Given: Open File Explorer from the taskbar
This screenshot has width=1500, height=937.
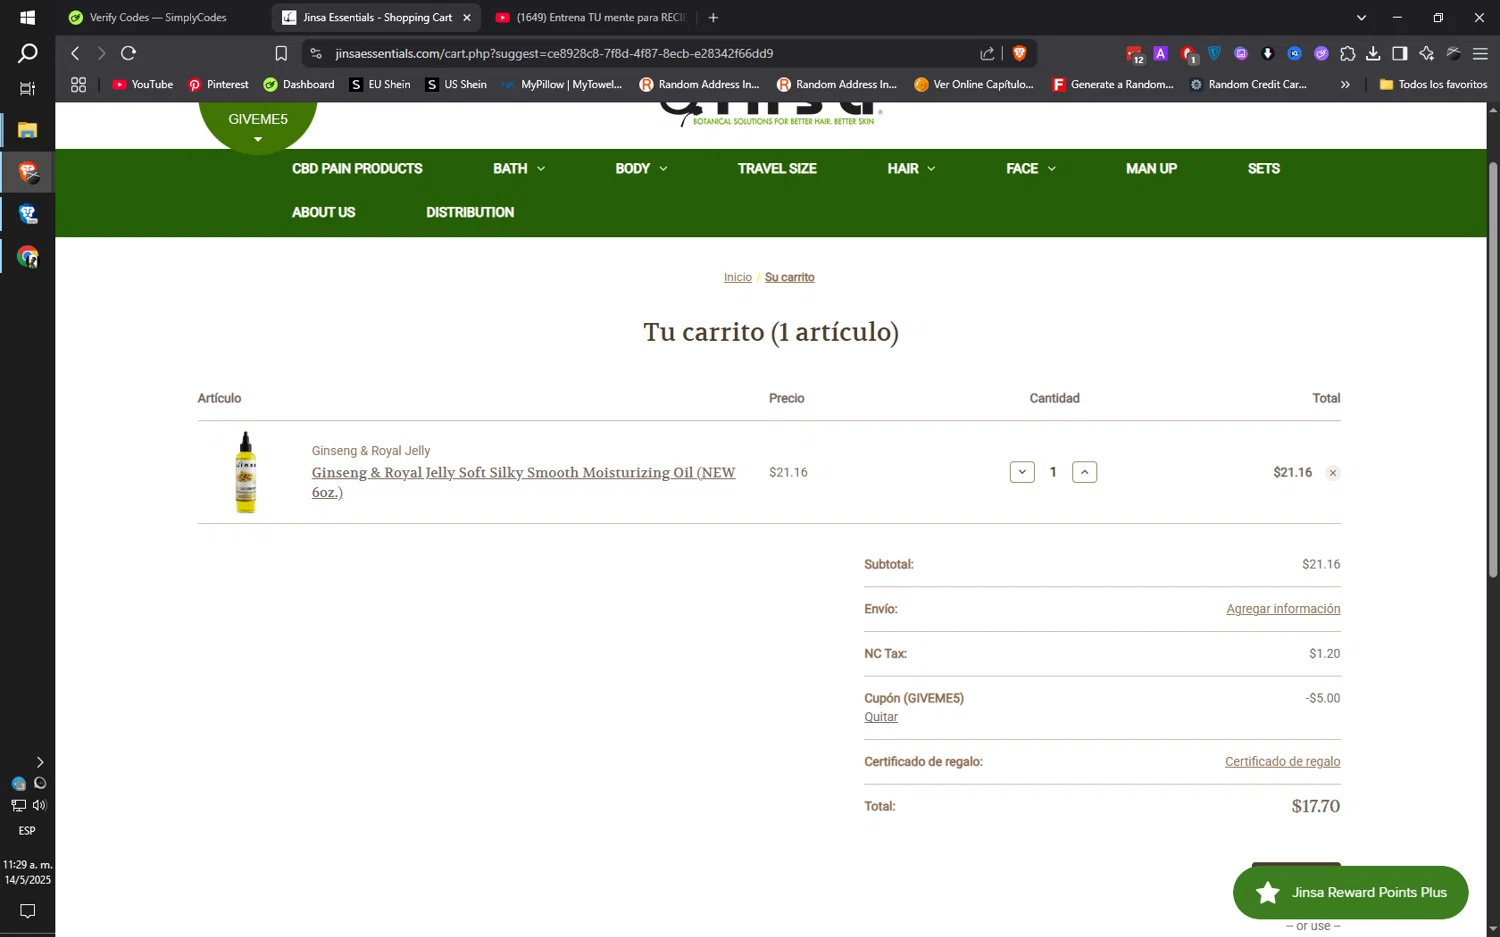Looking at the screenshot, I should tap(27, 130).
